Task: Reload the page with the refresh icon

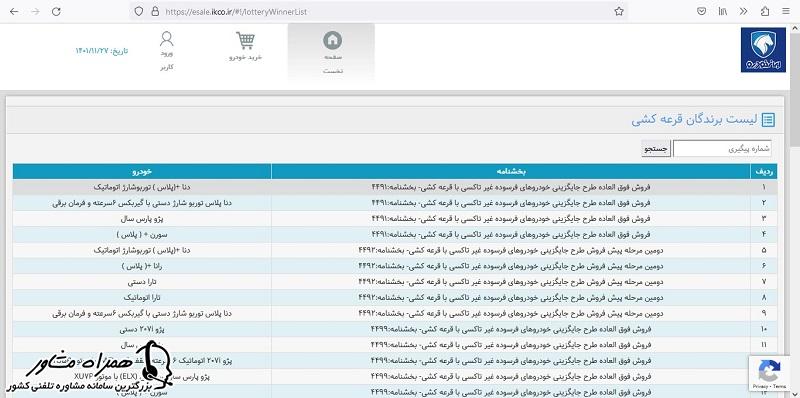Action: pos(57,11)
